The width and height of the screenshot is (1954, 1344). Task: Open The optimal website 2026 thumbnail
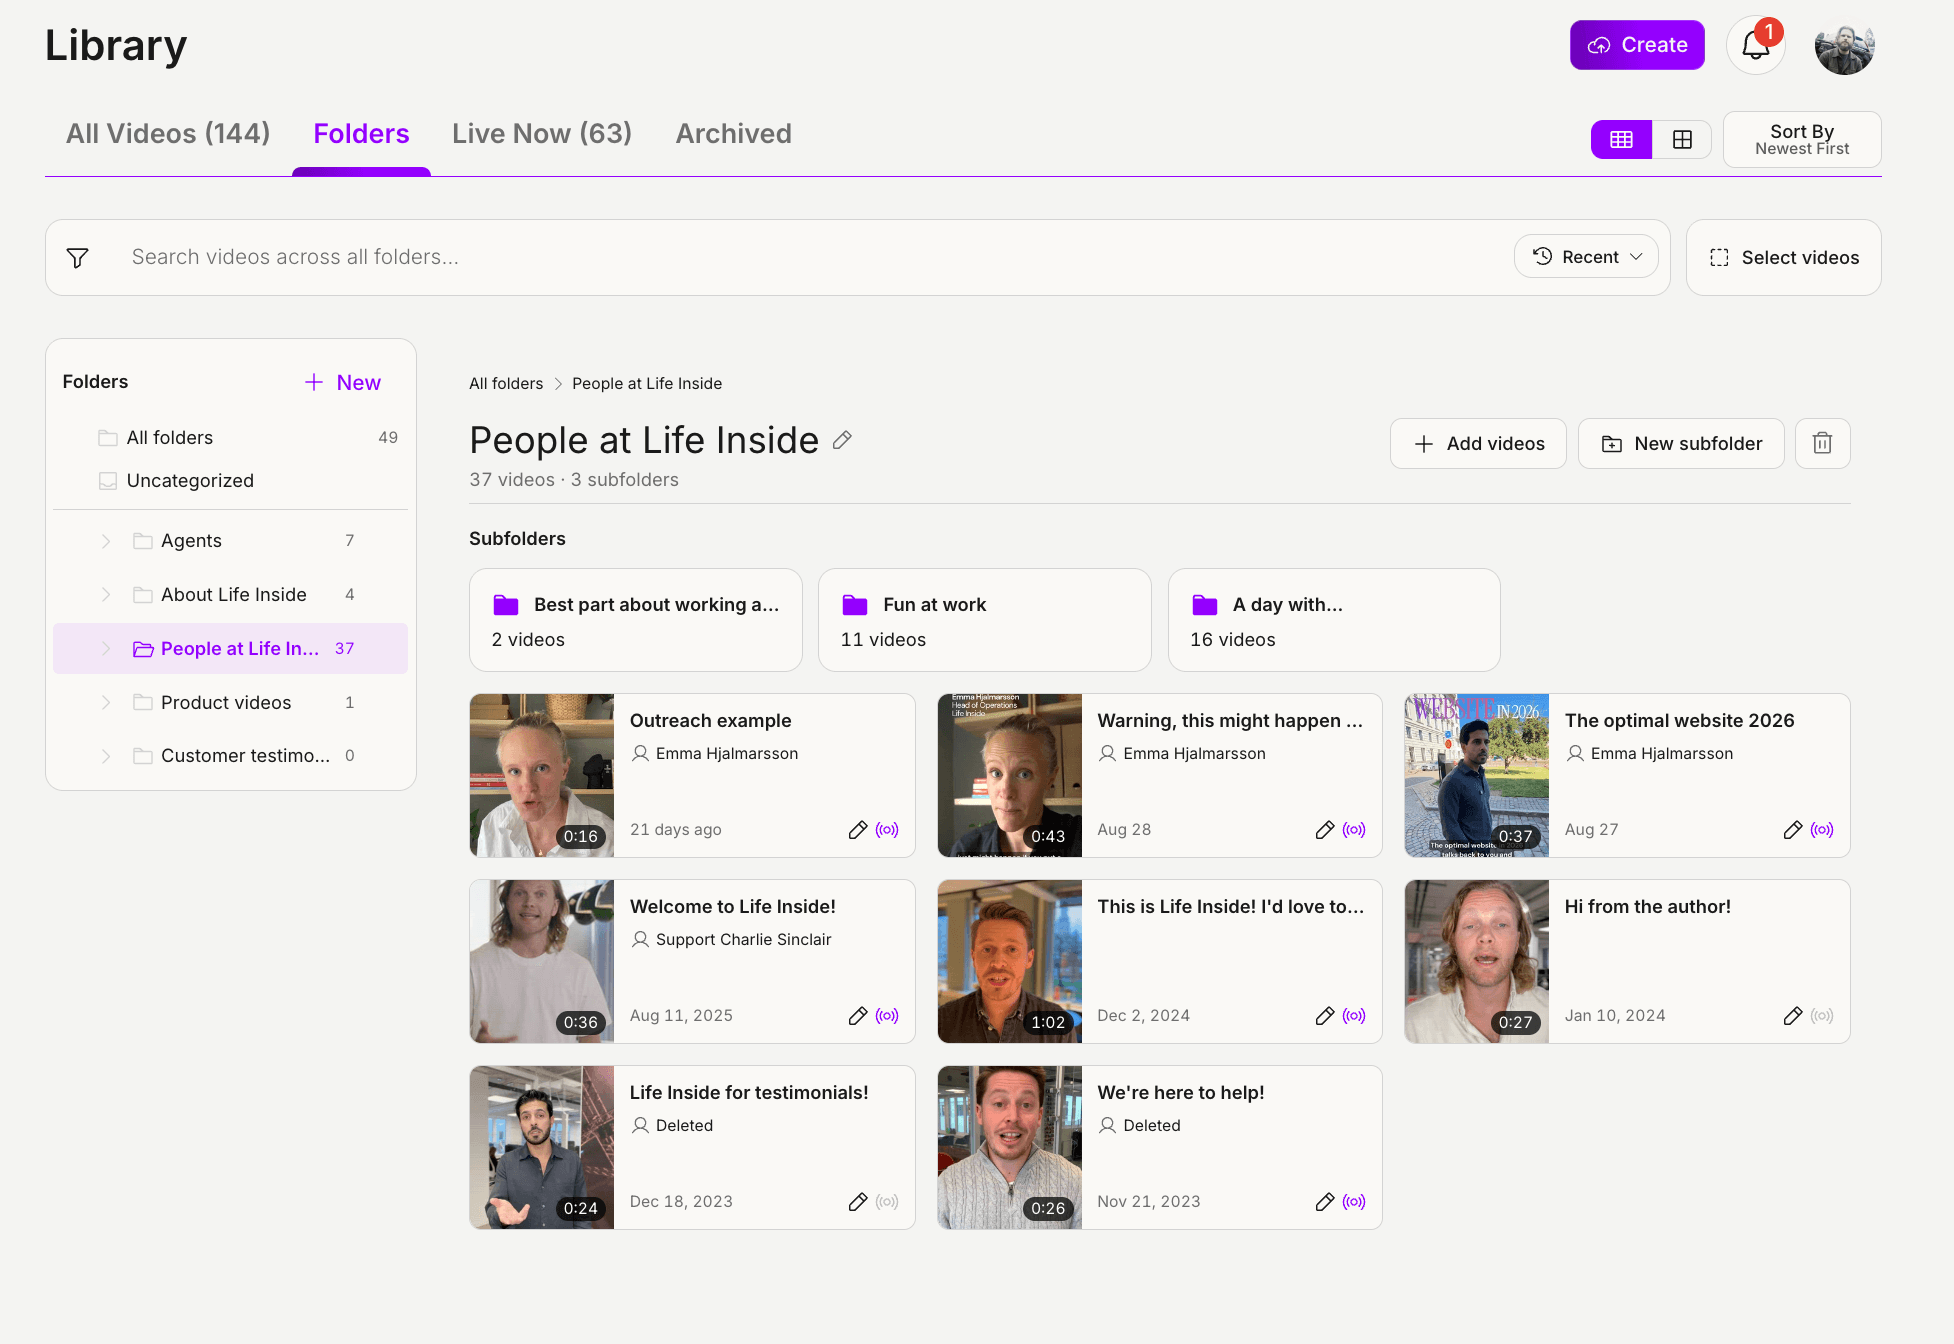pyautogui.click(x=1477, y=775)
